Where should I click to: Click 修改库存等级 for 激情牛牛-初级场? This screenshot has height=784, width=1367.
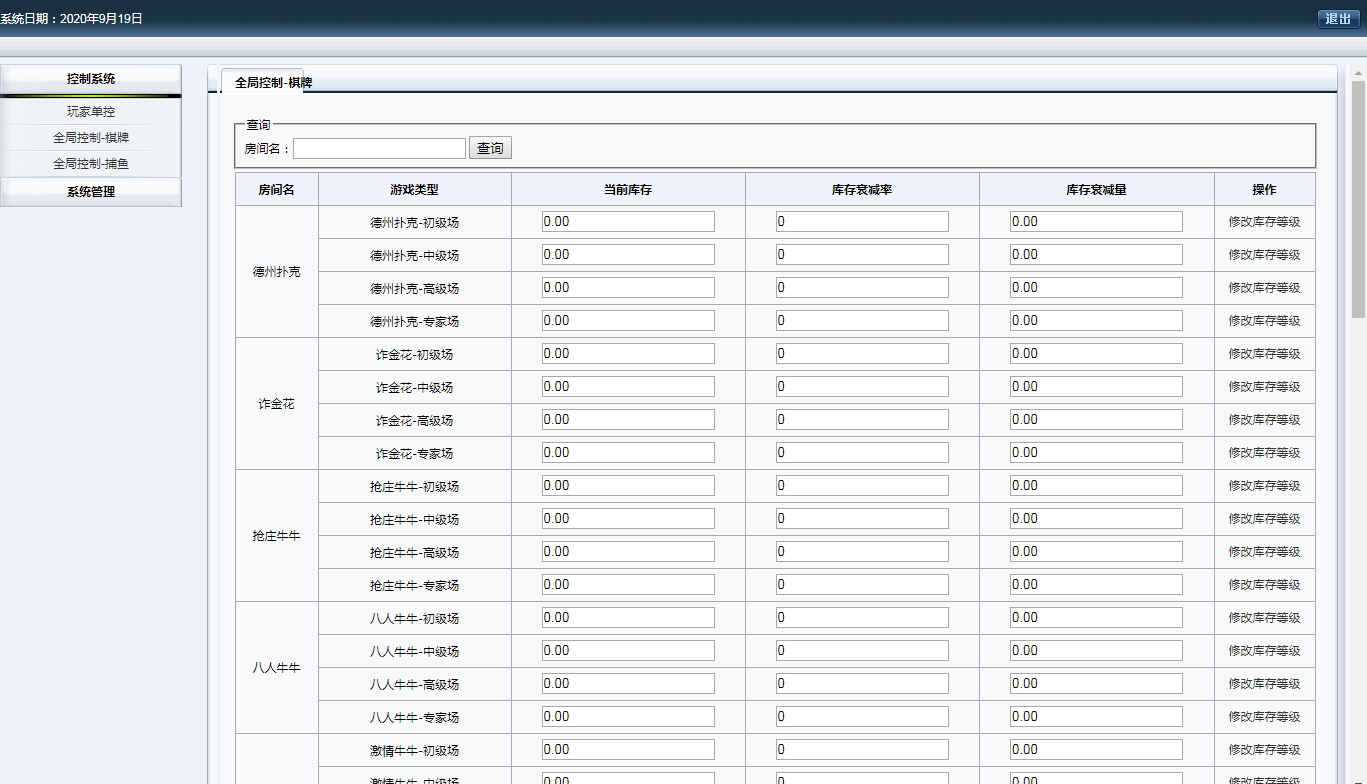(x=1264, y=750)
